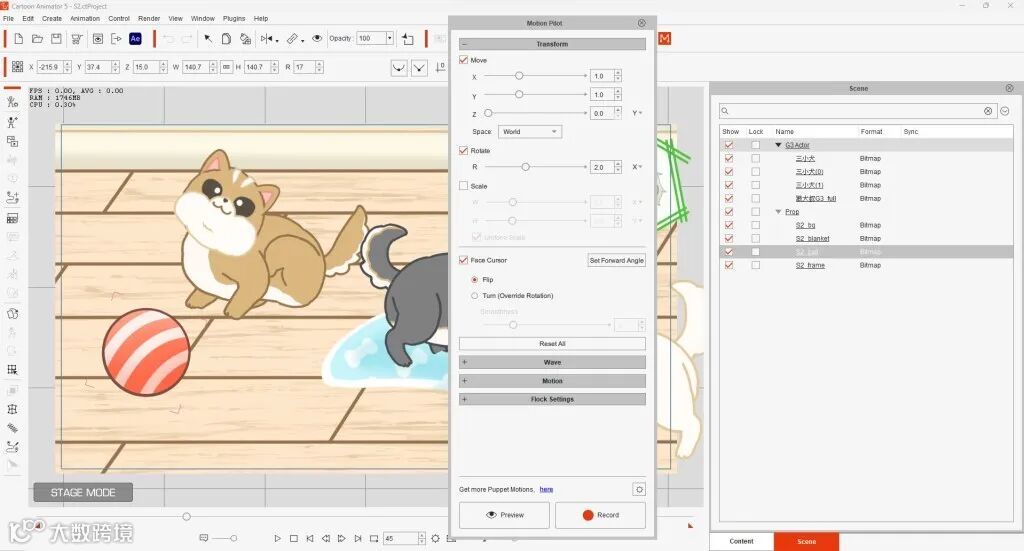Screen dimensions: 1024x551
Task: Select Turn (Override Rotation) radio button
Action: (x=475, y=296)
